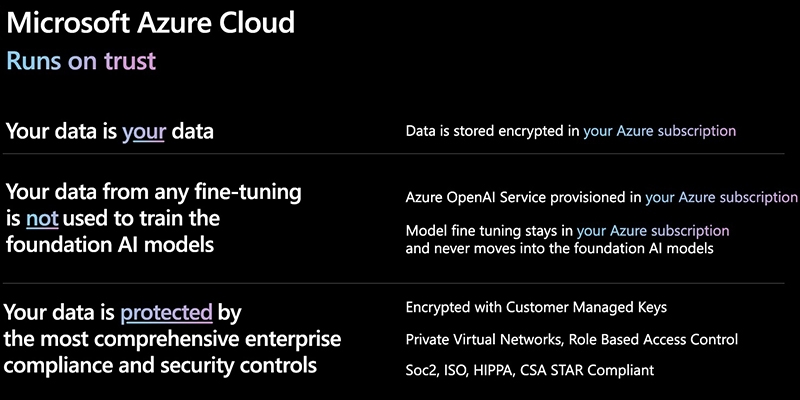The height and width of the screenshot is (400, 800).
Task: Click the Microsoft Azure Cloud title
Action: (x=151, y=22)
